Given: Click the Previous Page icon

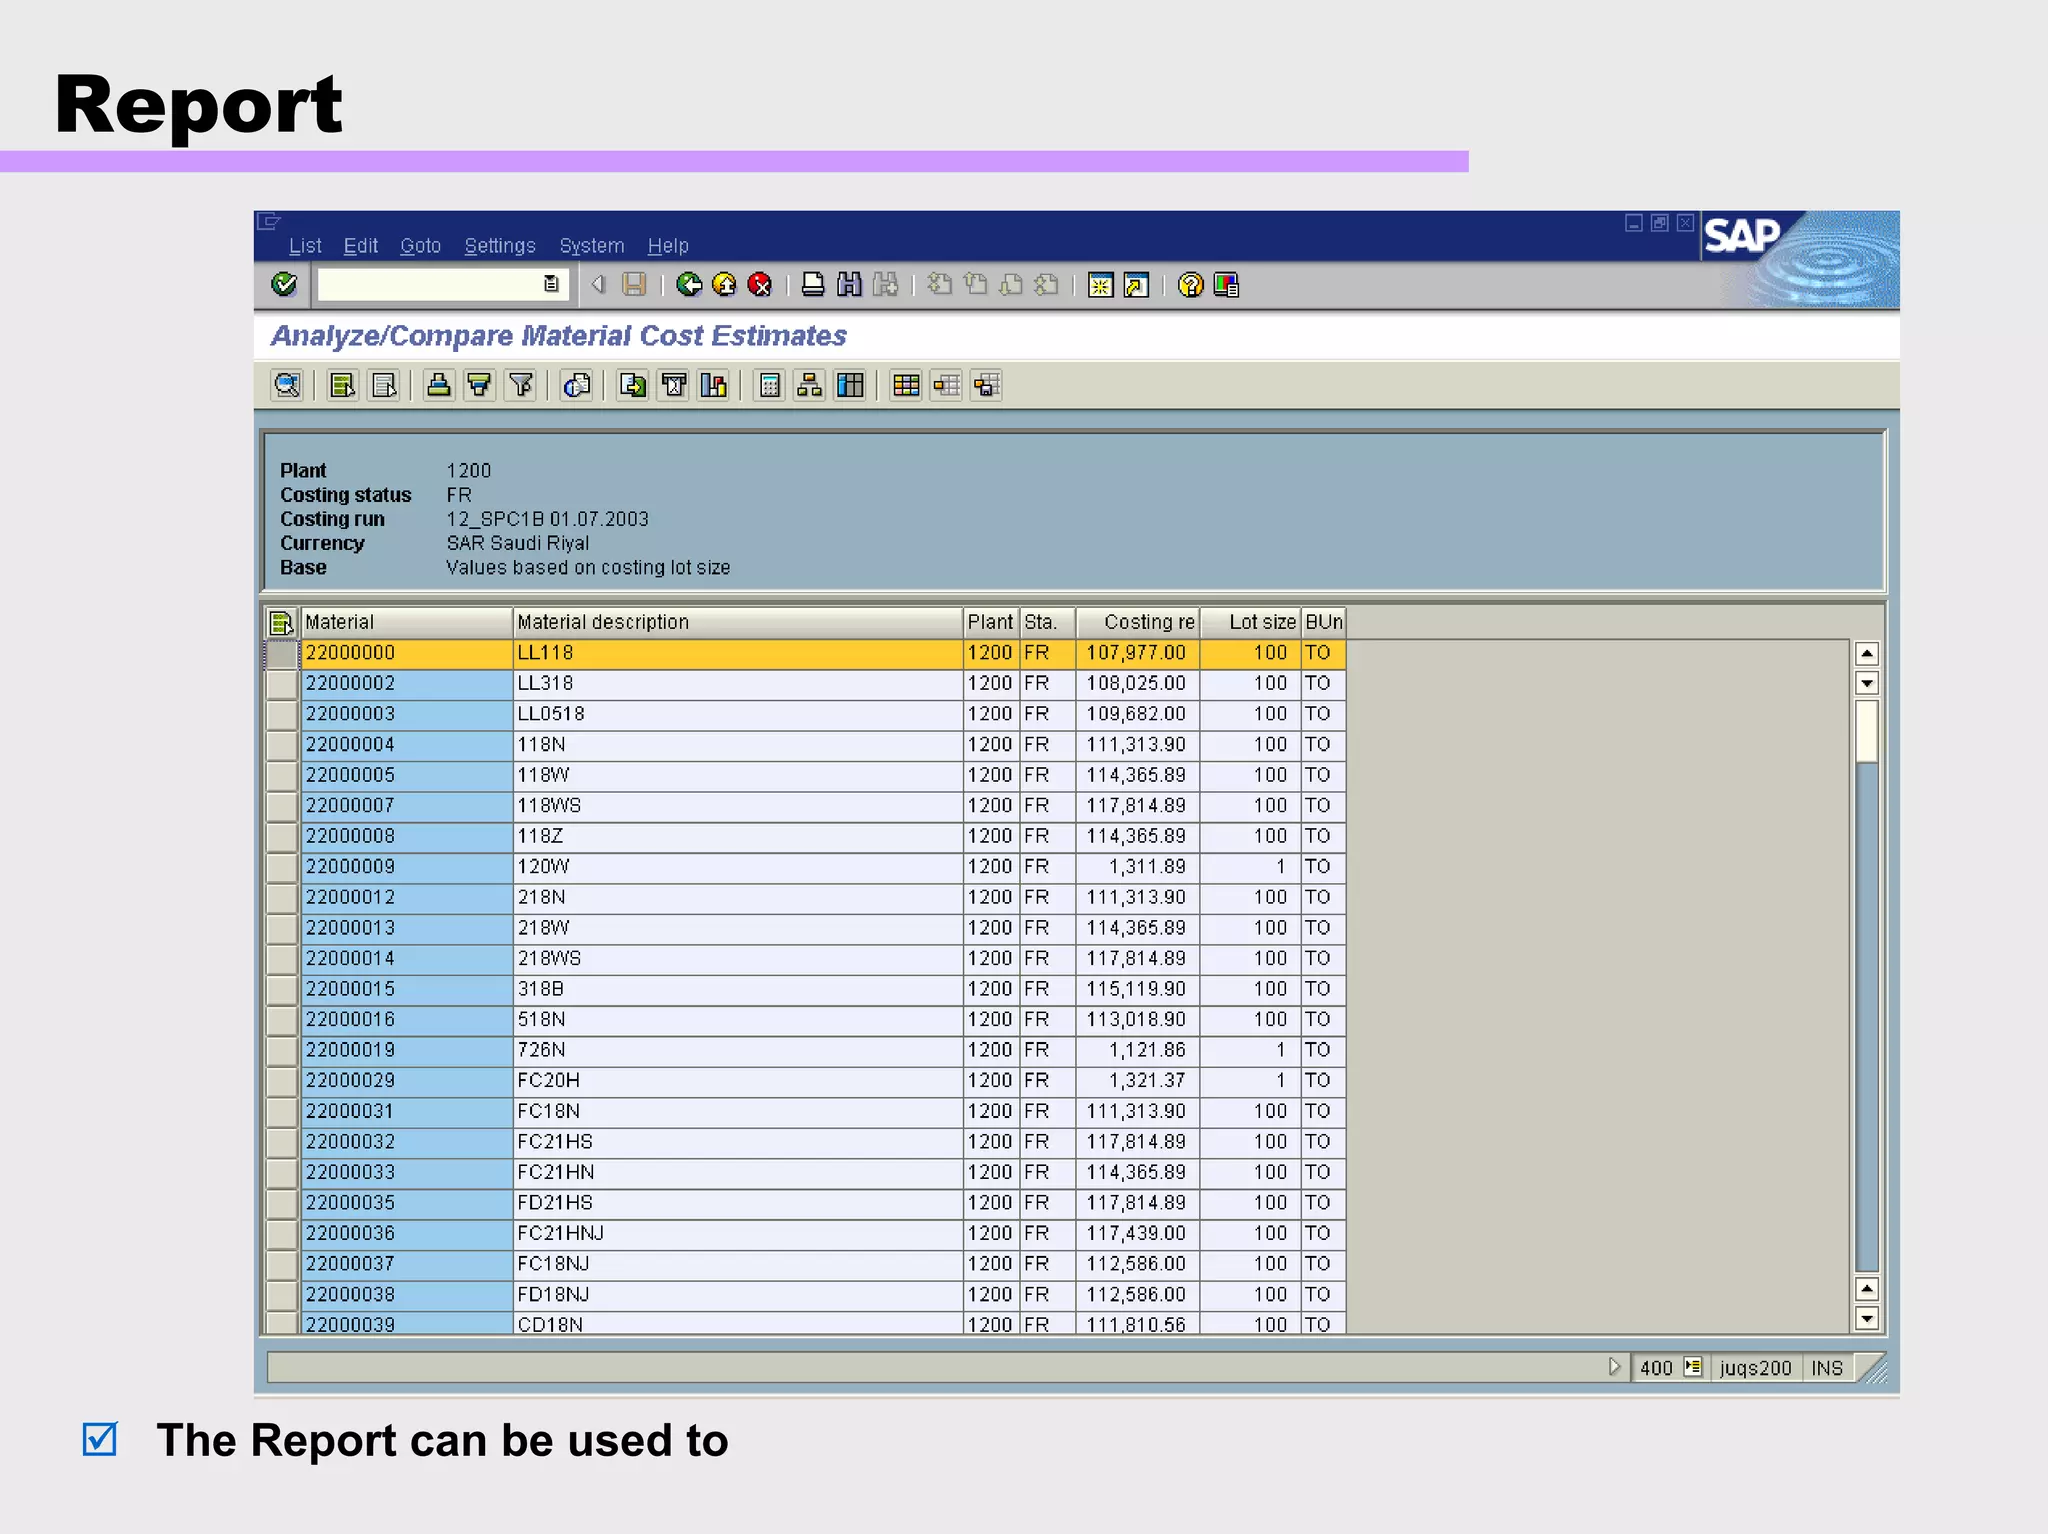Looking at the screenshot, I should click(x=975, y=285).
